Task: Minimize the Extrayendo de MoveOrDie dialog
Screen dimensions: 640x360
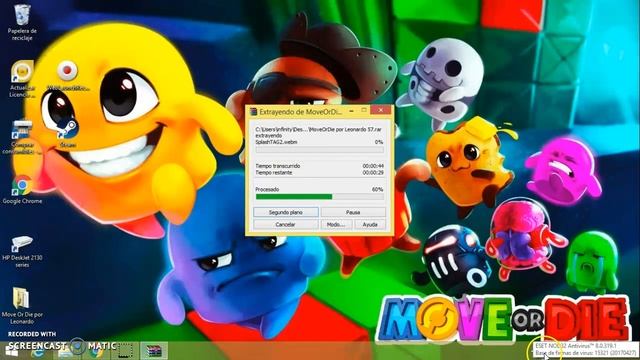Action: click(x=351, y=111)
